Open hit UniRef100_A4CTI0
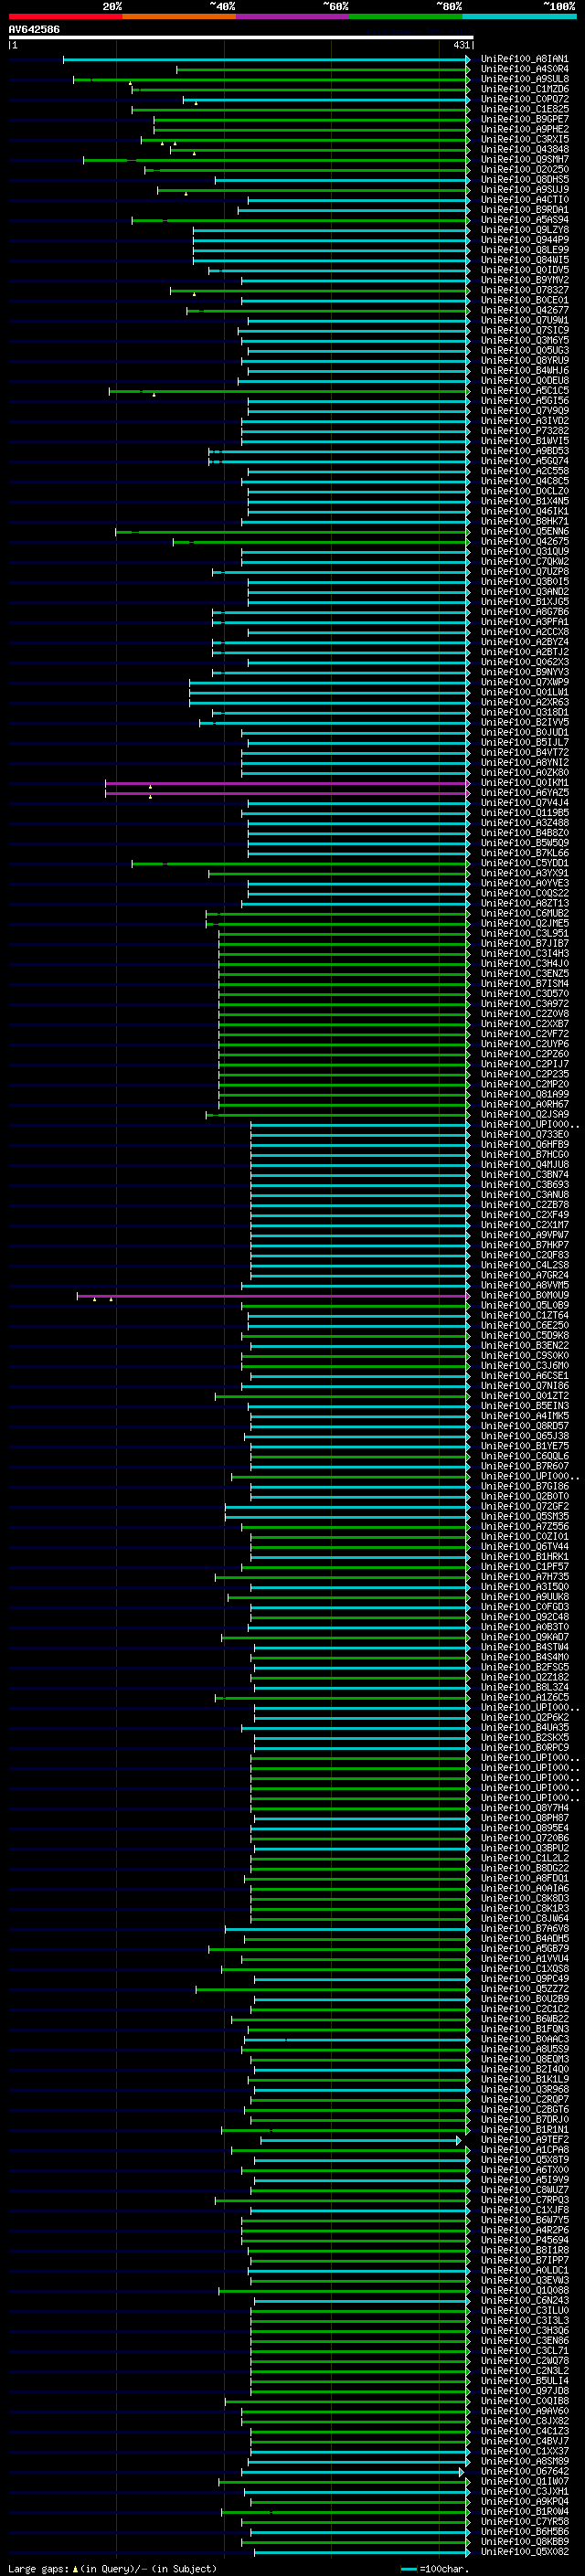The width and height of the screenshot is (585, 2576). click(525, 199)
